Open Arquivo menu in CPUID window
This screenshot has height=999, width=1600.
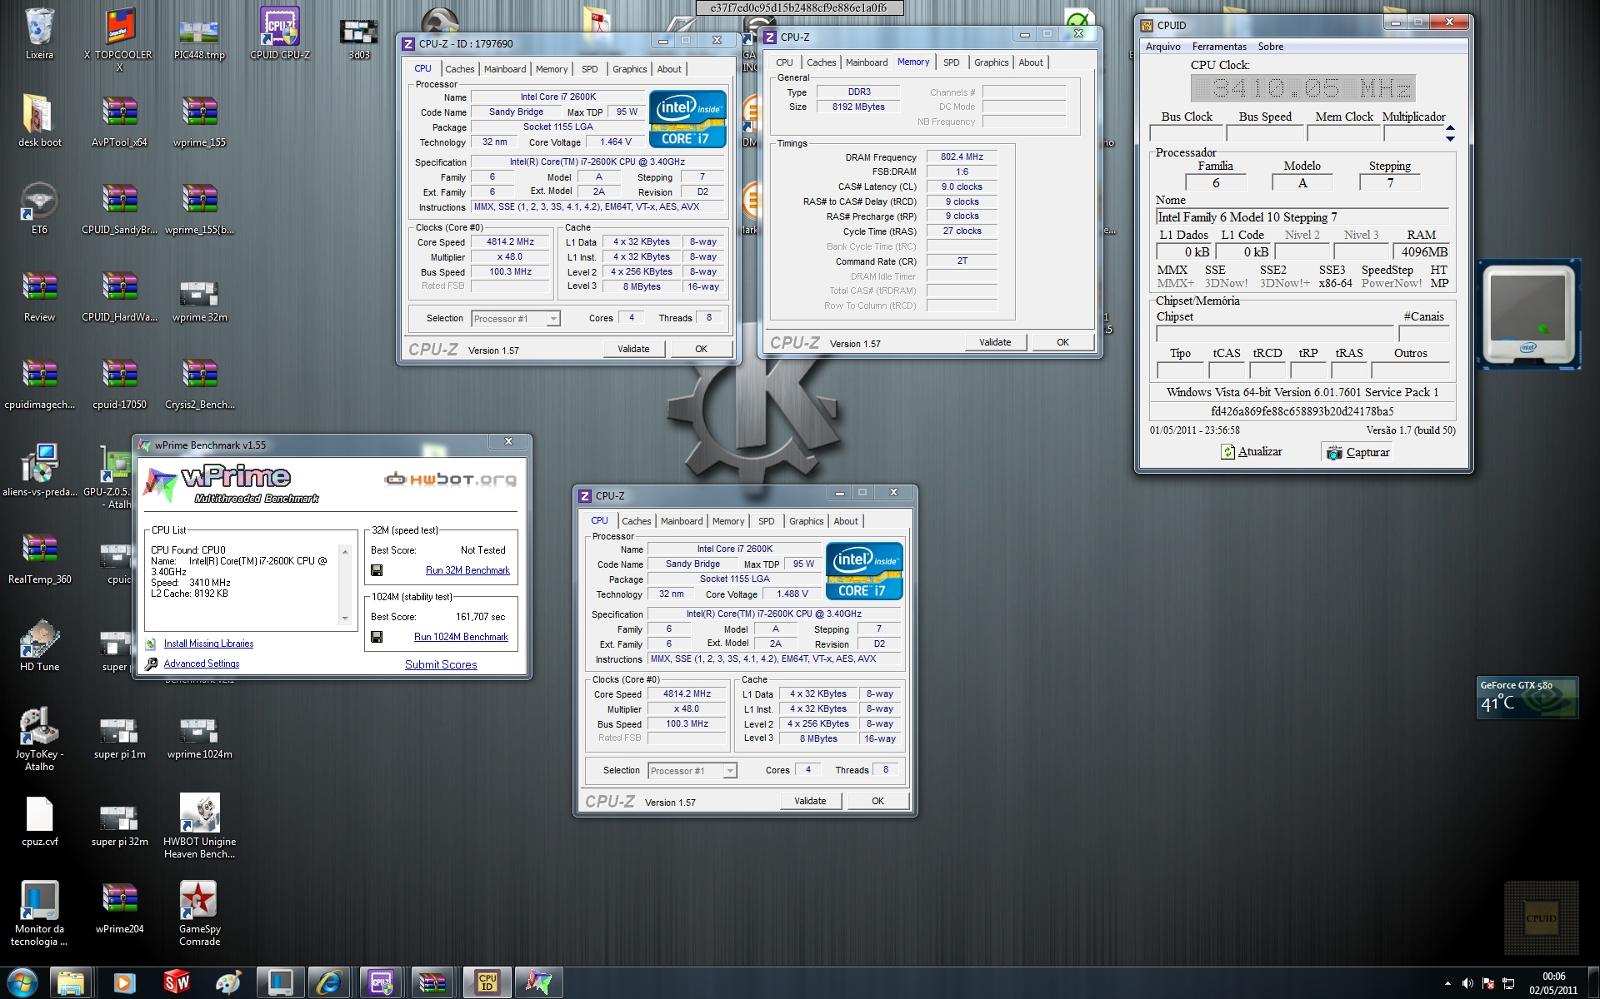pos(1163,46)
